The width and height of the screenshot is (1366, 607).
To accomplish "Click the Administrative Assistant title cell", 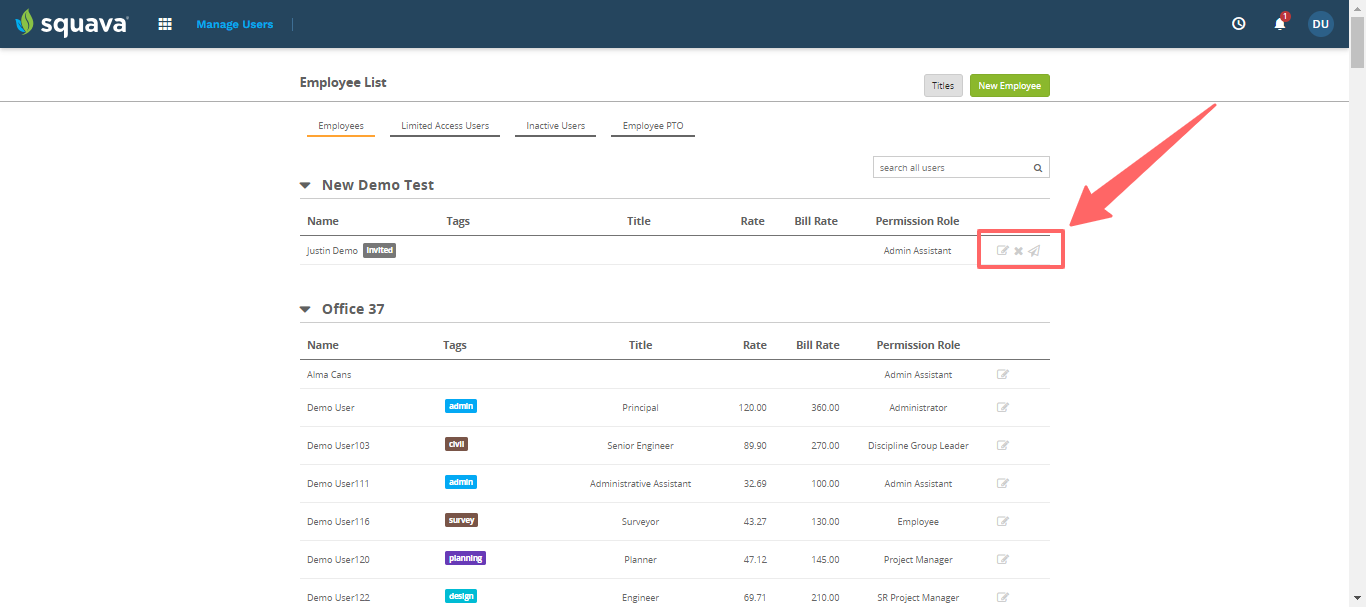I will point(640,484).
